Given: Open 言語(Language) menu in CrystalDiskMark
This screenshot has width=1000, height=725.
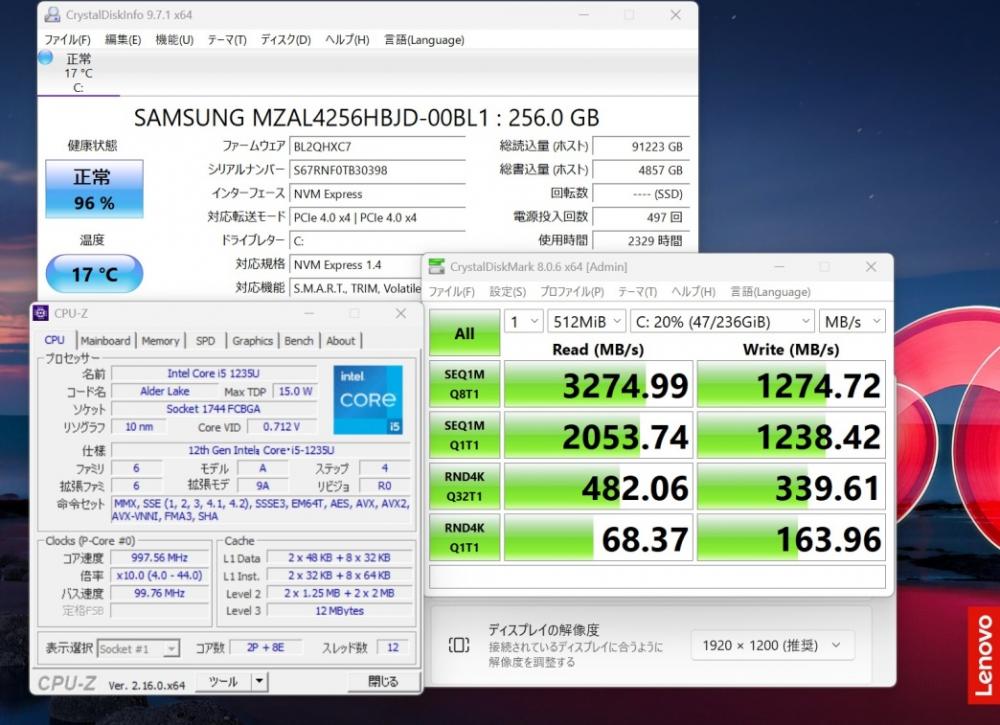Looking at the screenshot, I should 770,291.
